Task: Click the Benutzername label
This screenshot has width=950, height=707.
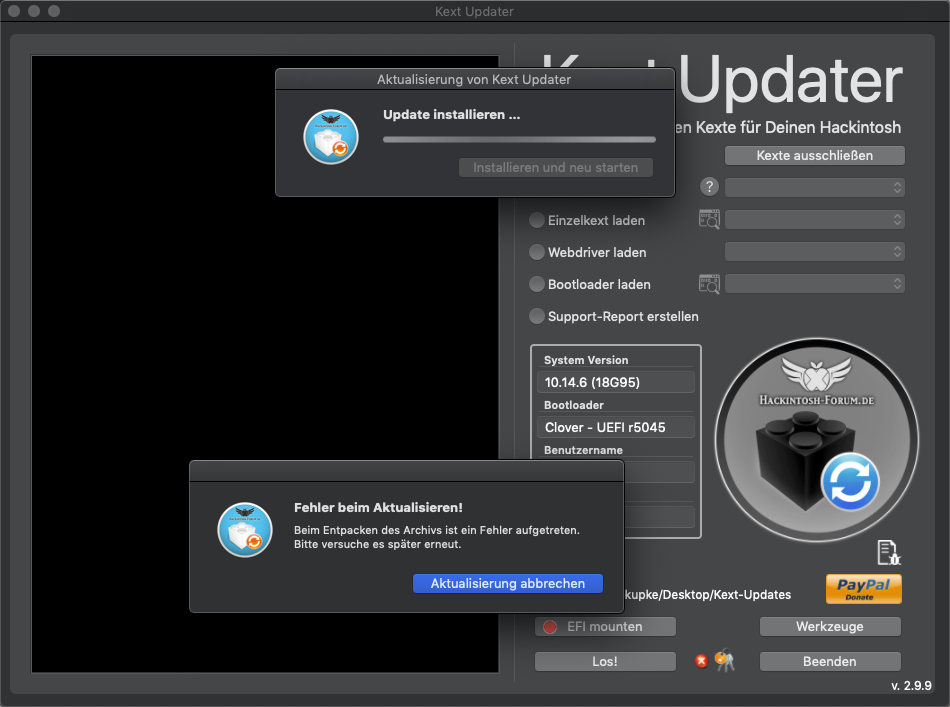Action: pyautogui.click(x=583, y=450)
